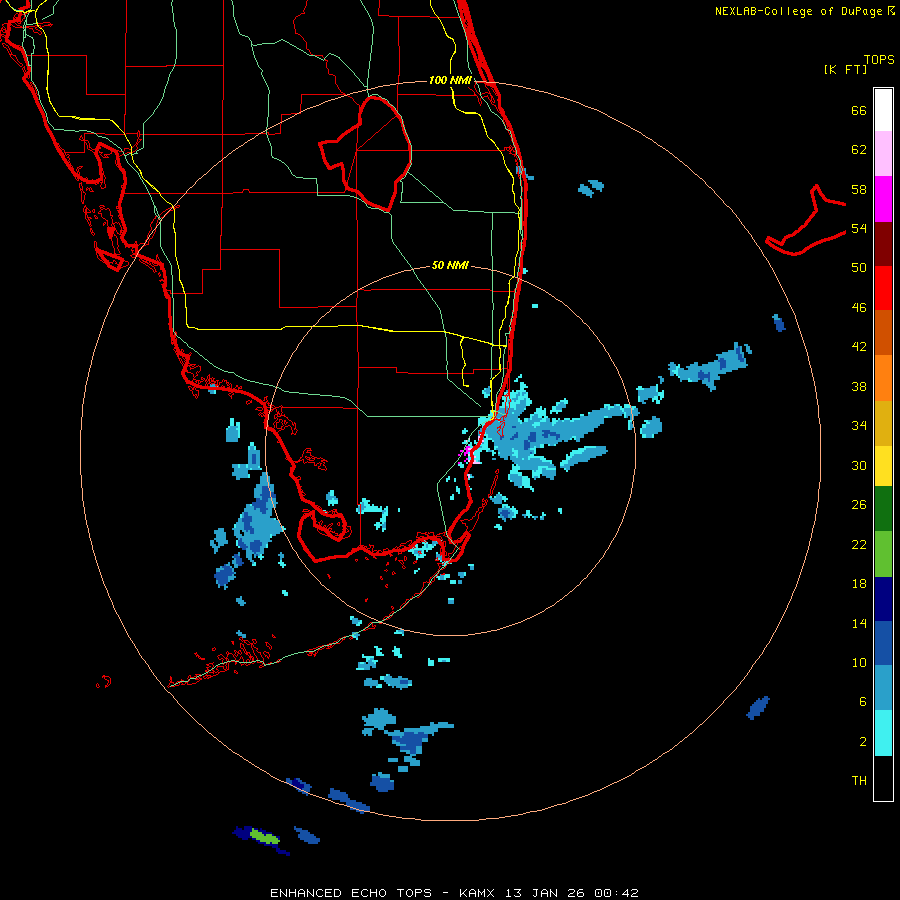
Task: Click the 13 JAN 26 date text
Action: [x=546, y=893]
